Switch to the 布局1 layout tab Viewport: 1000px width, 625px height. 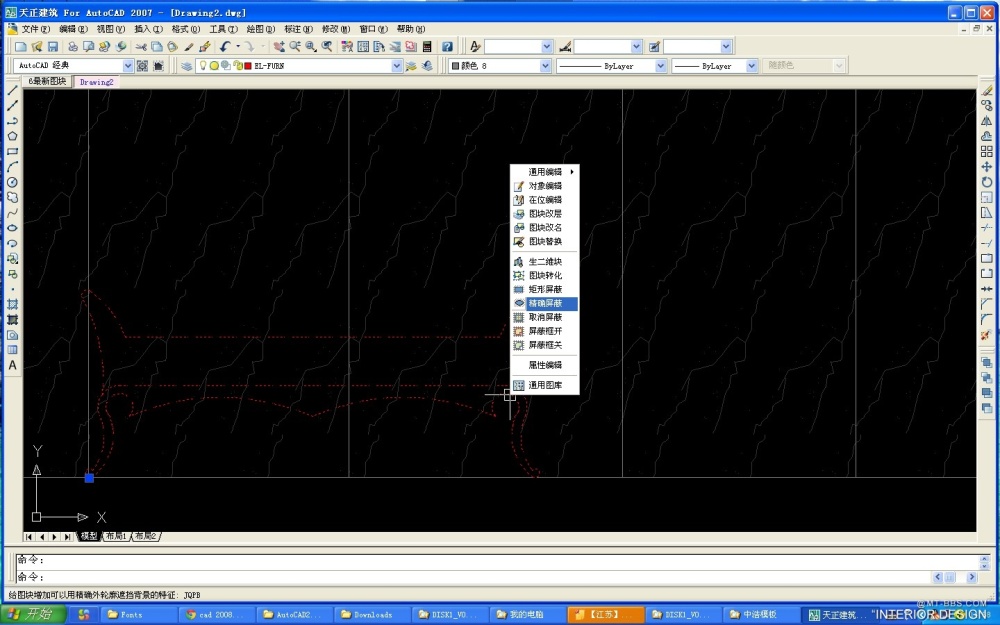[x=116, y=536]
